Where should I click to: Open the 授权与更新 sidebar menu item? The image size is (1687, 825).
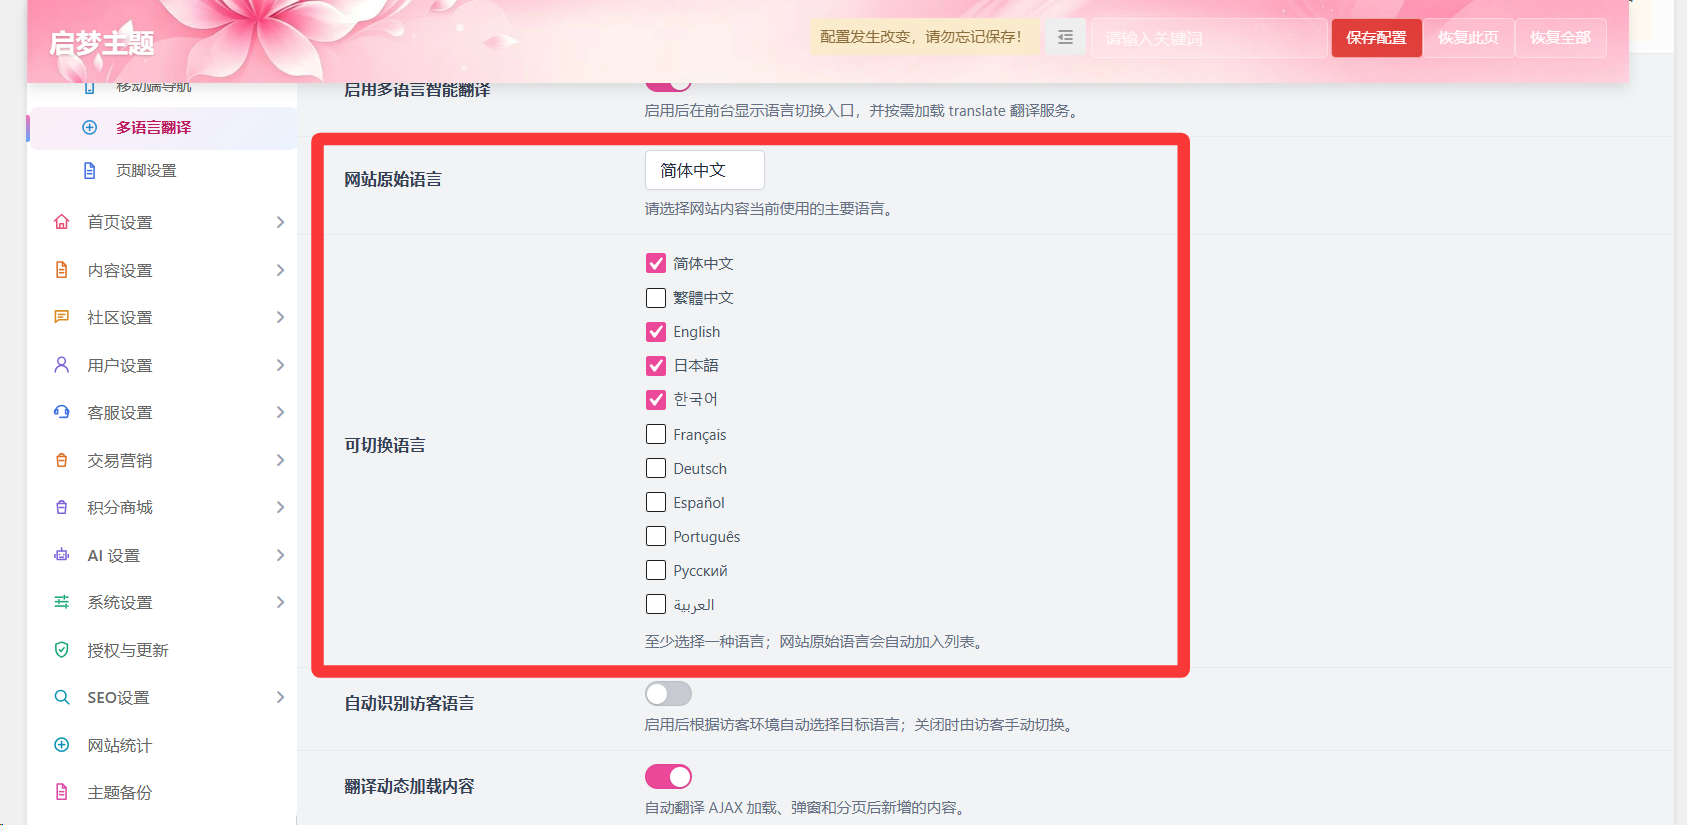click(x=164, y=650)
